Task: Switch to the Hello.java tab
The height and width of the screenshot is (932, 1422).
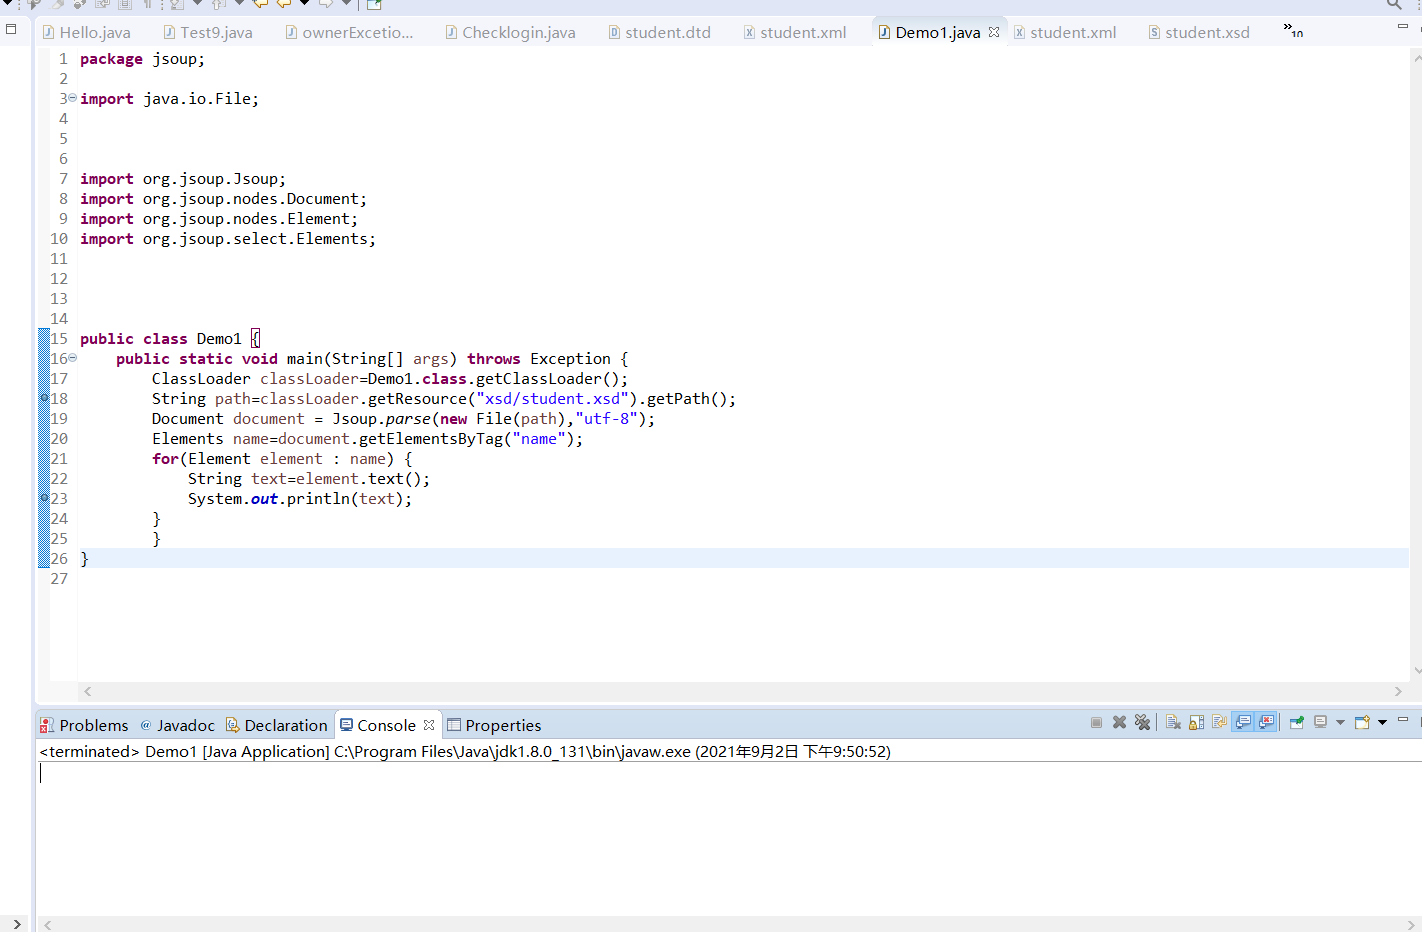Action: 86,32
